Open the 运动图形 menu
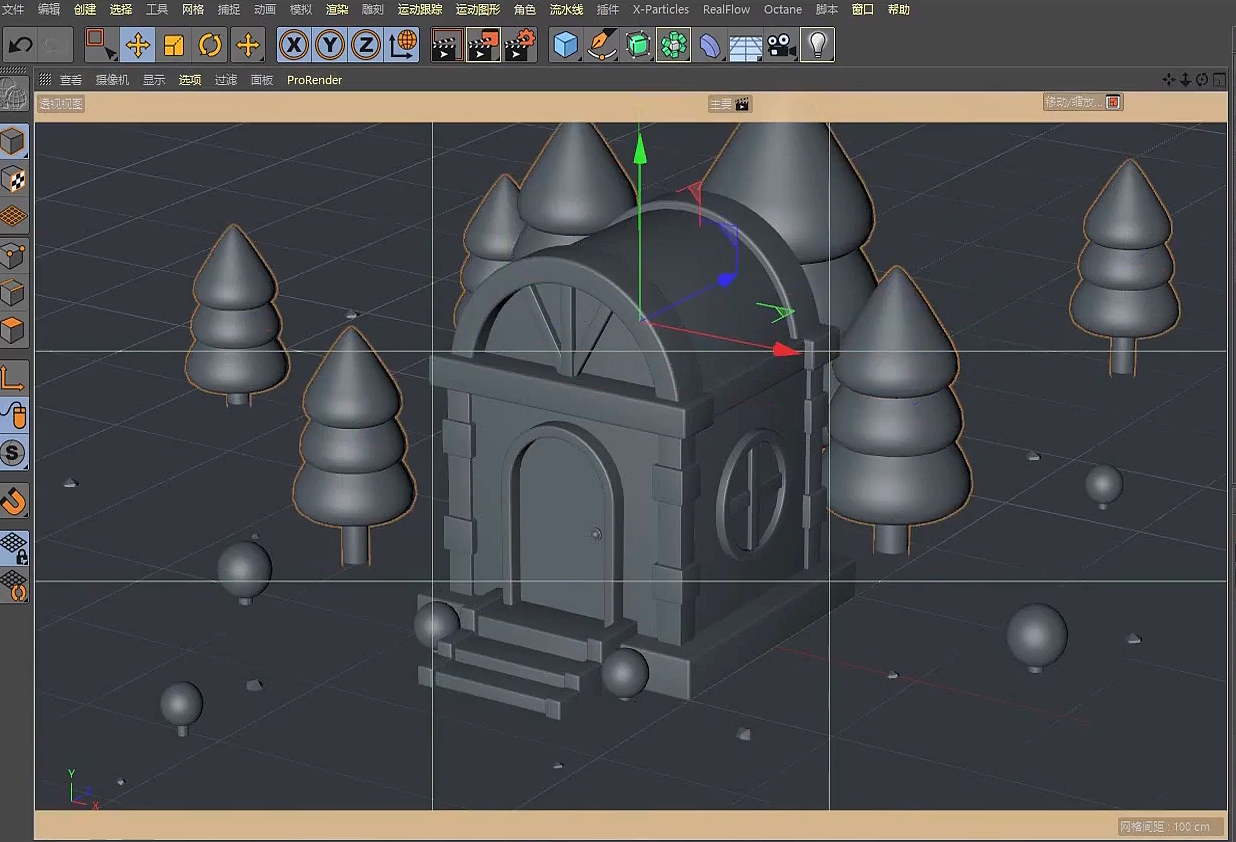The image size is (1236, 842). click(x=478, y=9)
